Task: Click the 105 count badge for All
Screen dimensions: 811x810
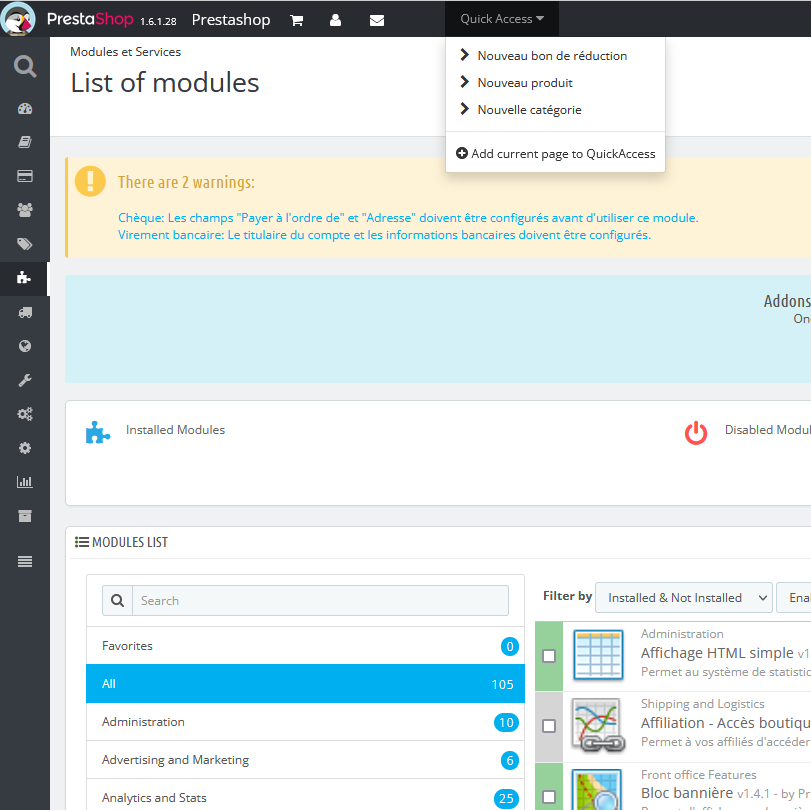Action: 502,684
